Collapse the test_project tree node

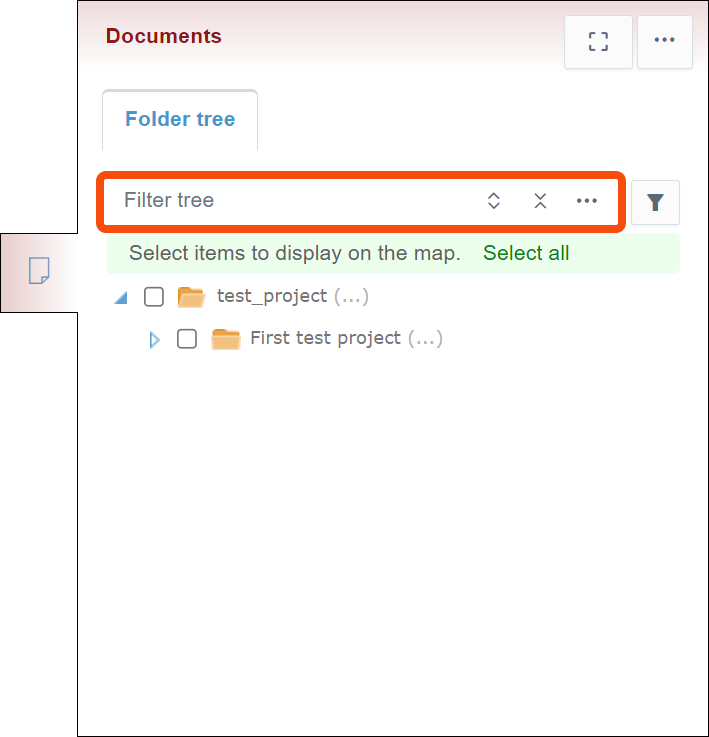(x=121, y=297)
